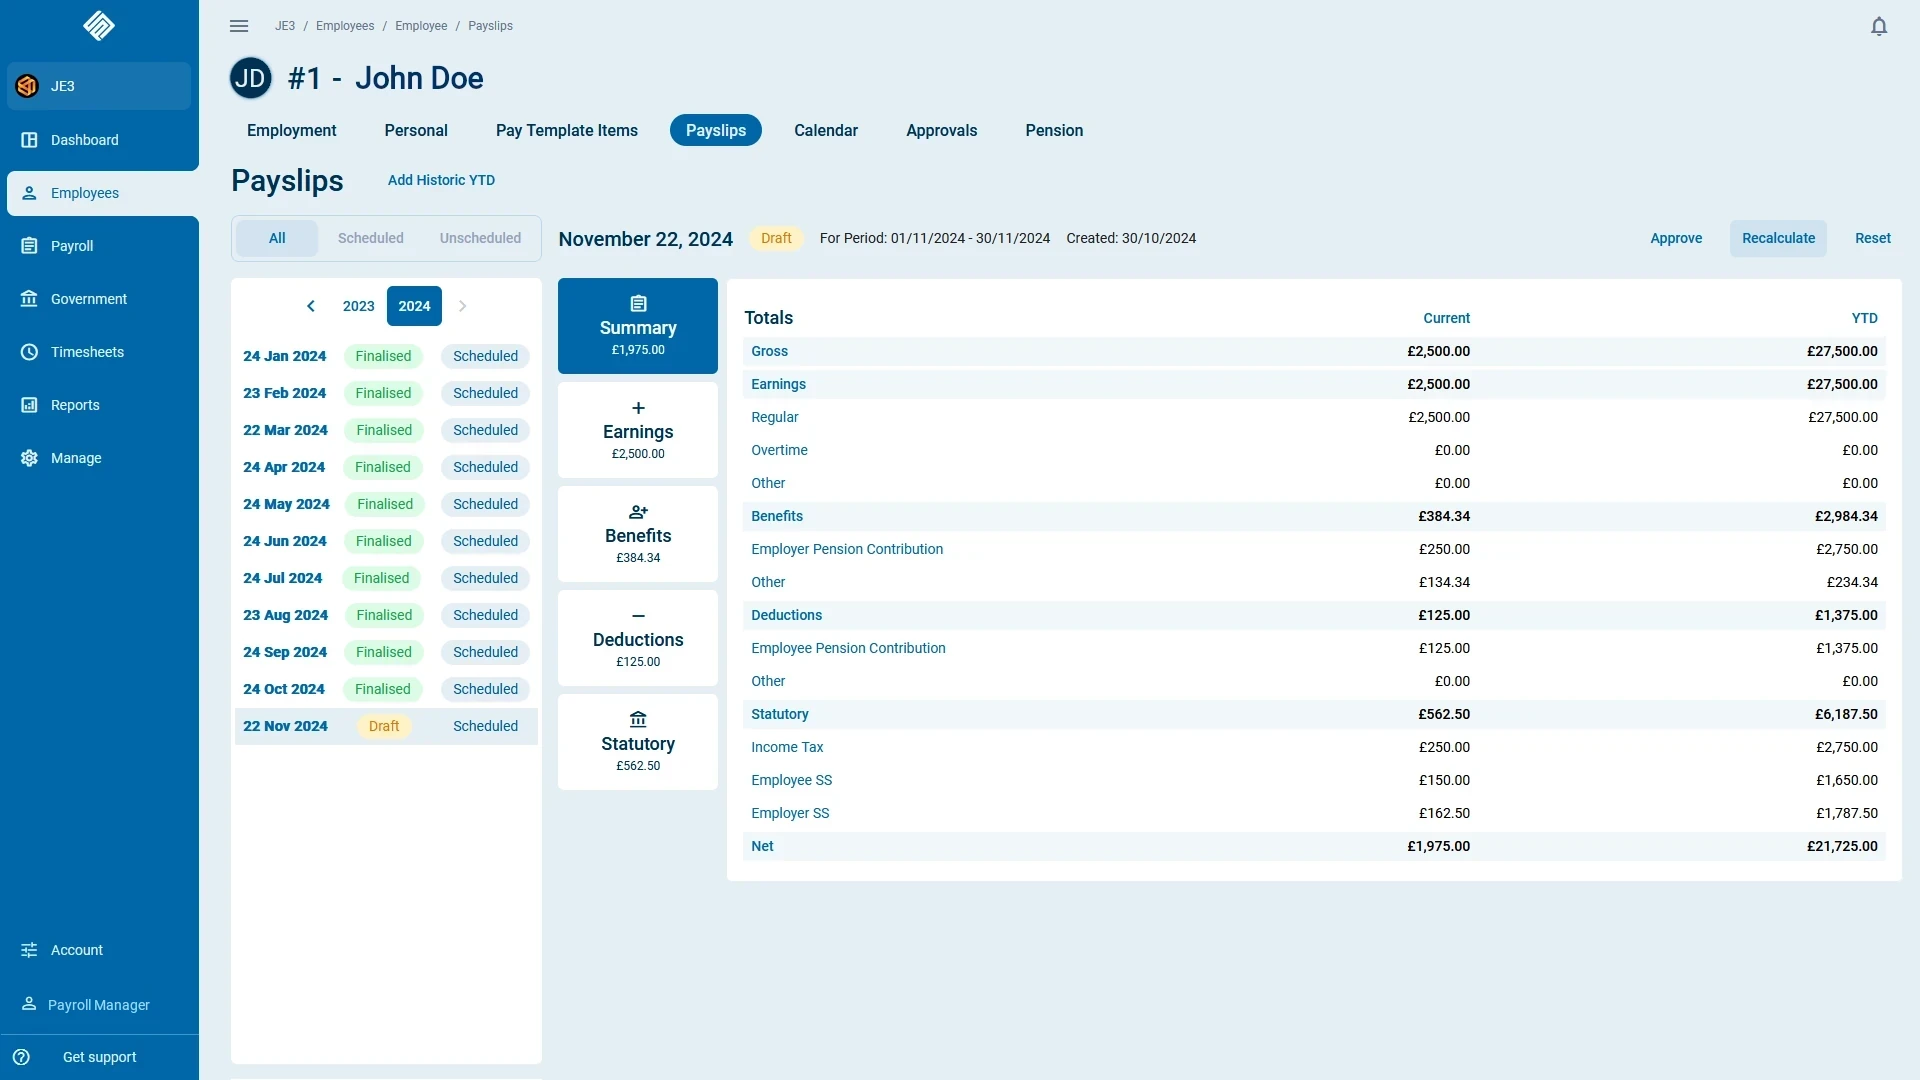Toggle the Unscheduled payslips filter
1920x1080 pixels.
(x=480, y=237)
